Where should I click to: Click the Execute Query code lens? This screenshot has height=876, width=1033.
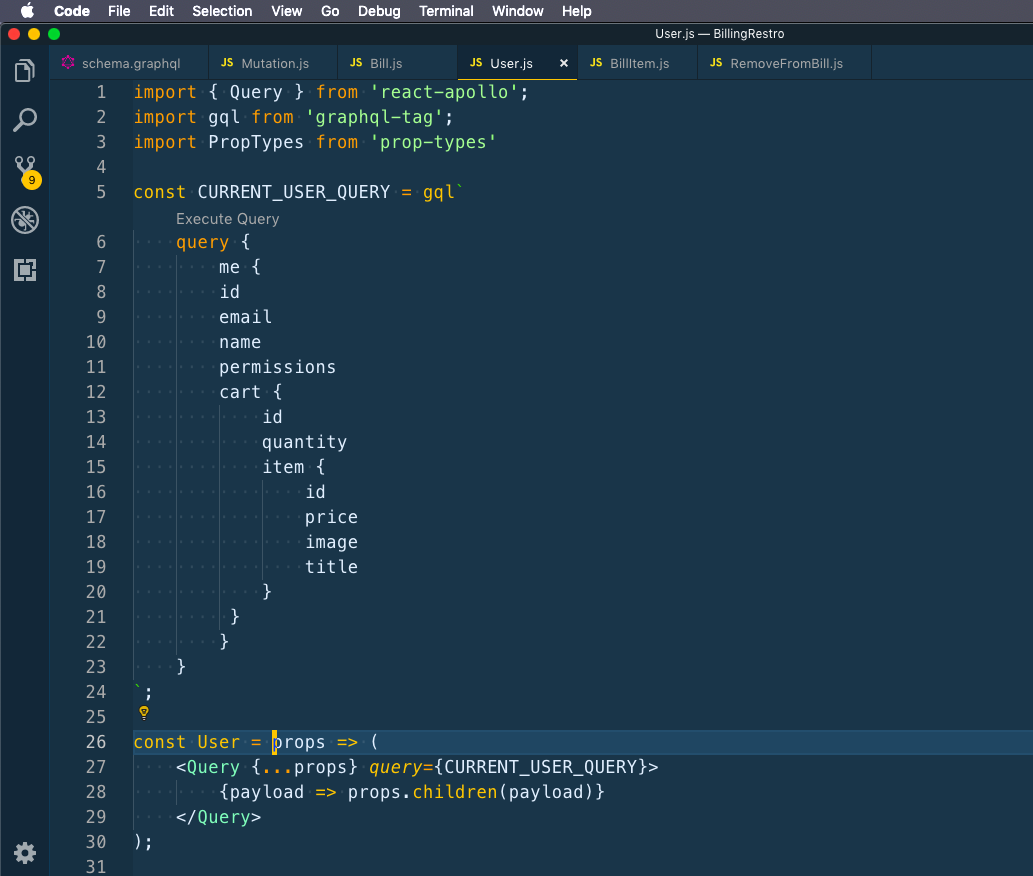pyautogui.click(x=227, y=219)
